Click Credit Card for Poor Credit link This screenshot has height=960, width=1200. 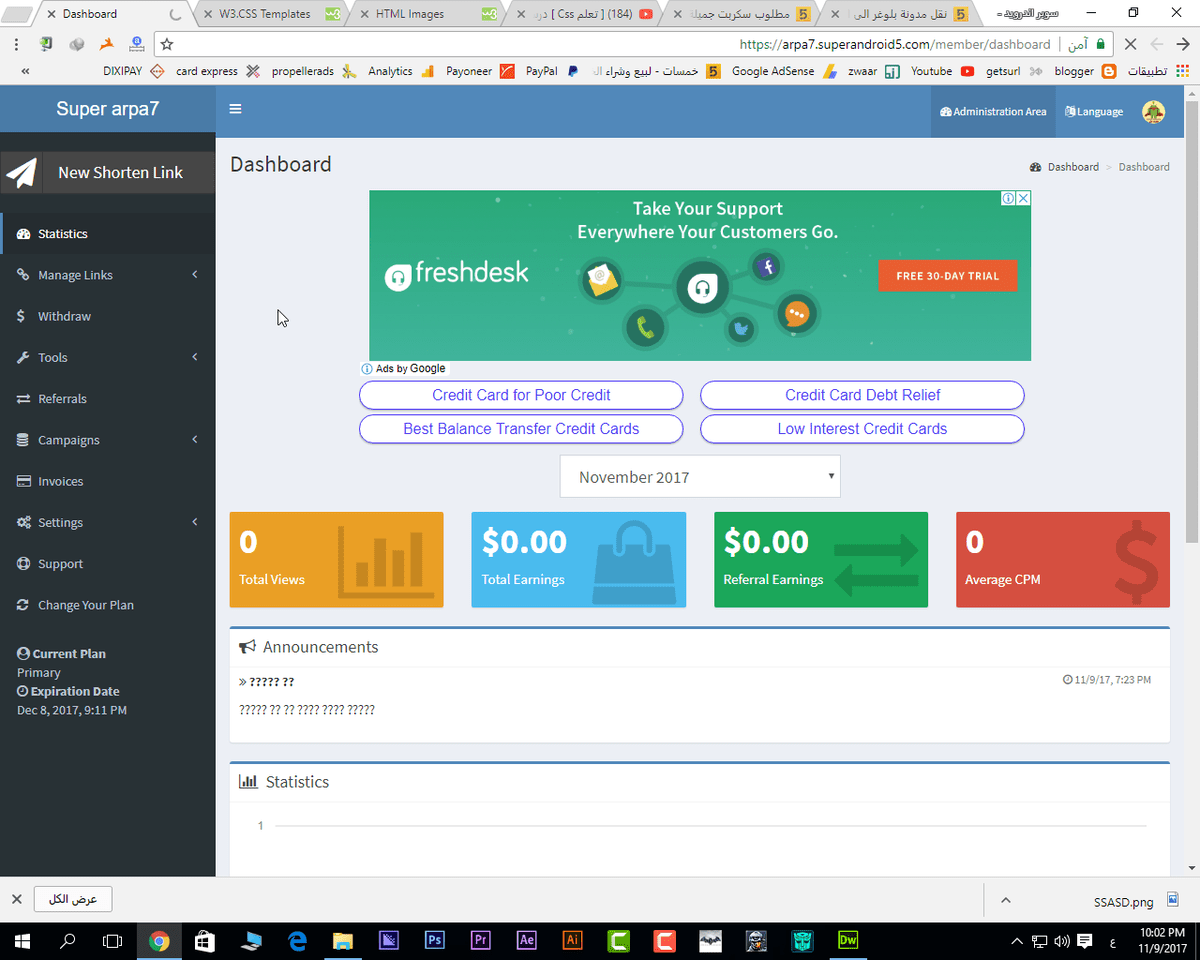(521, 395)
